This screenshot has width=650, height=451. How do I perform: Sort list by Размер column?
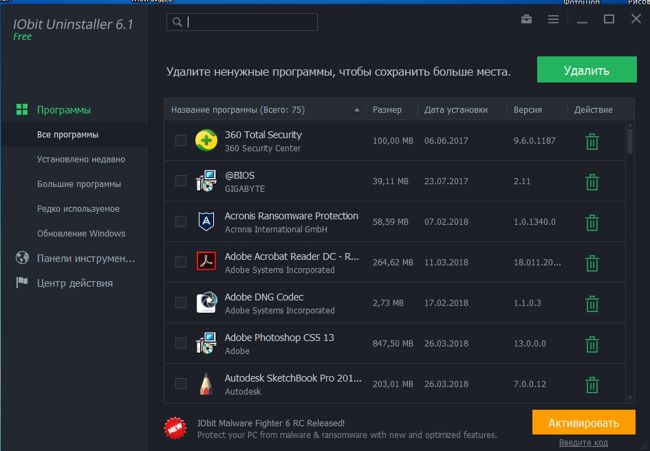387,110
